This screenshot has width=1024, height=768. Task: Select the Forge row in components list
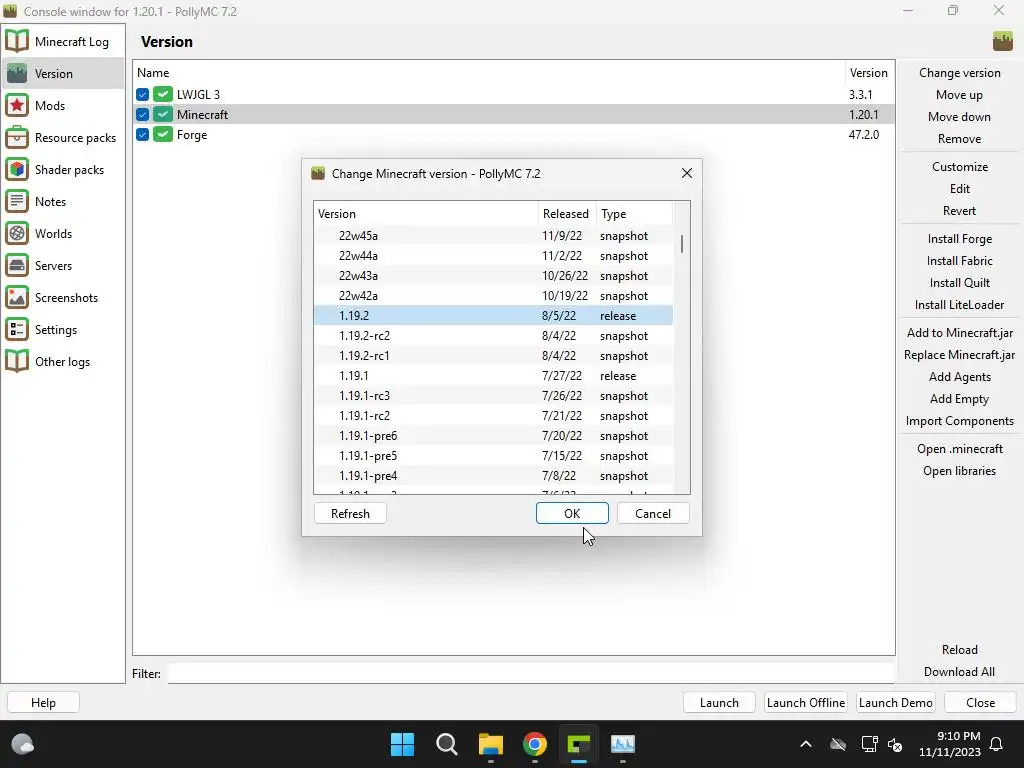[x=513, y=135]
